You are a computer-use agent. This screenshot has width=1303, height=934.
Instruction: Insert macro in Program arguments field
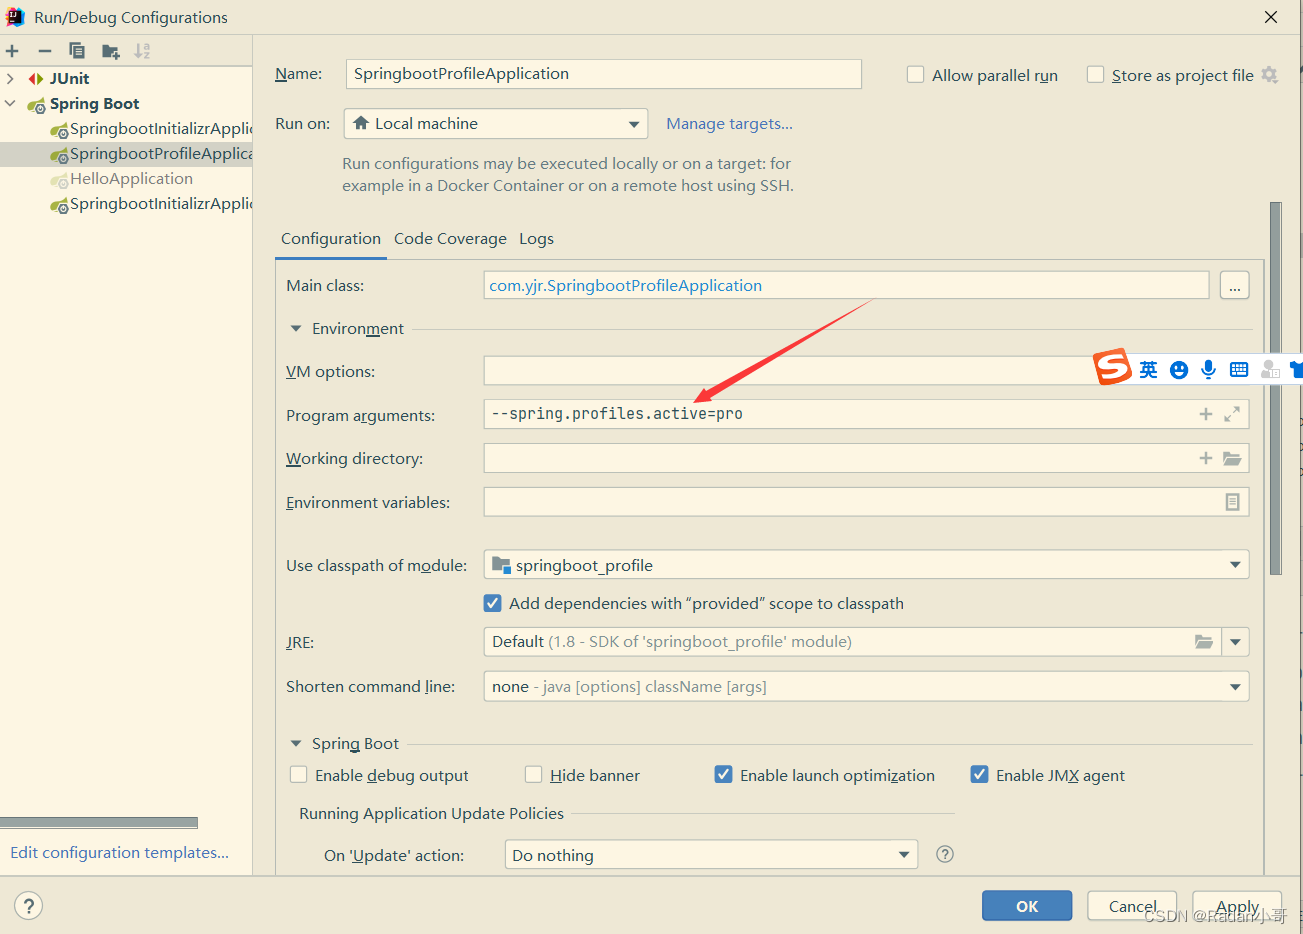[1206, 414]
